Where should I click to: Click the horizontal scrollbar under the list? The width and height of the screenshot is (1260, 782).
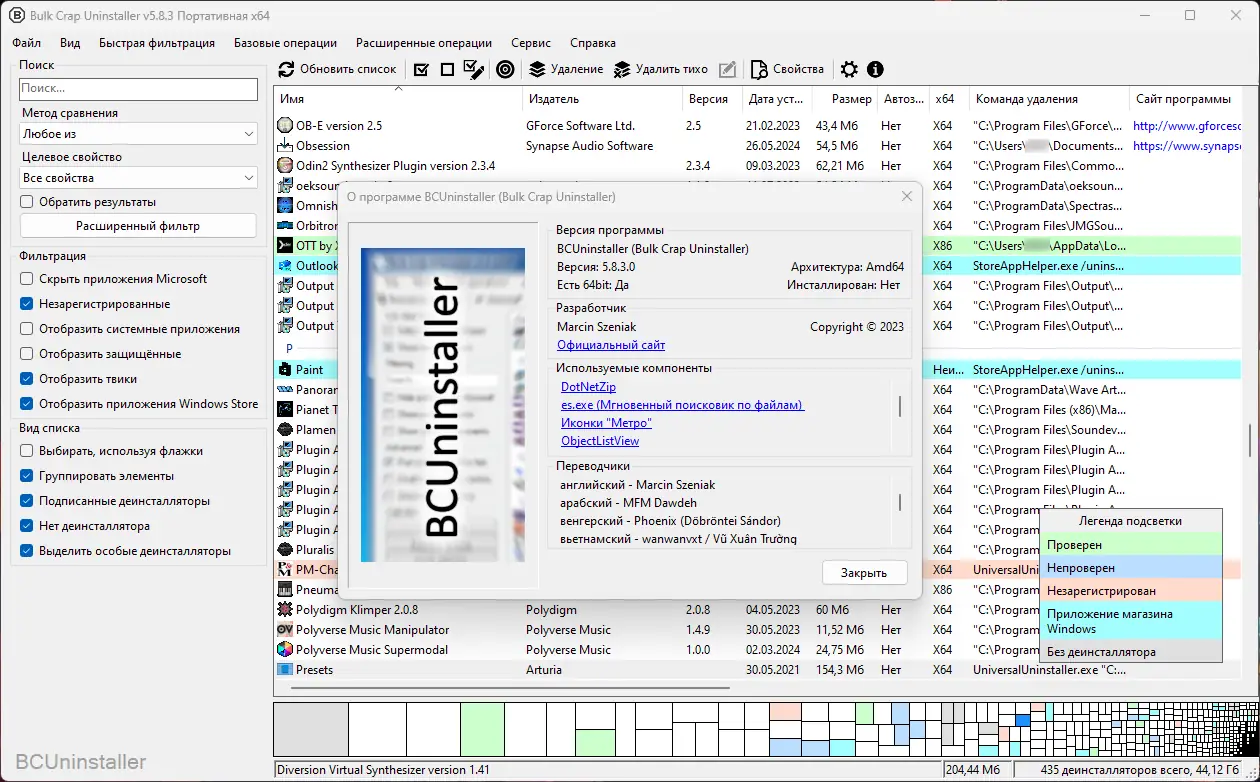[510, 687]
